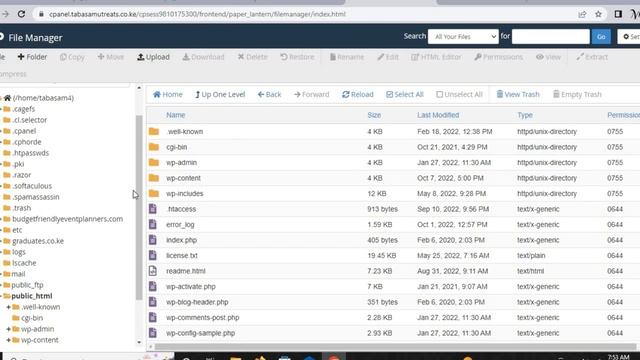This screenshot has width=640, height=360.
Task: Click the Copy toolbar button
Action: tap(72, 57)
